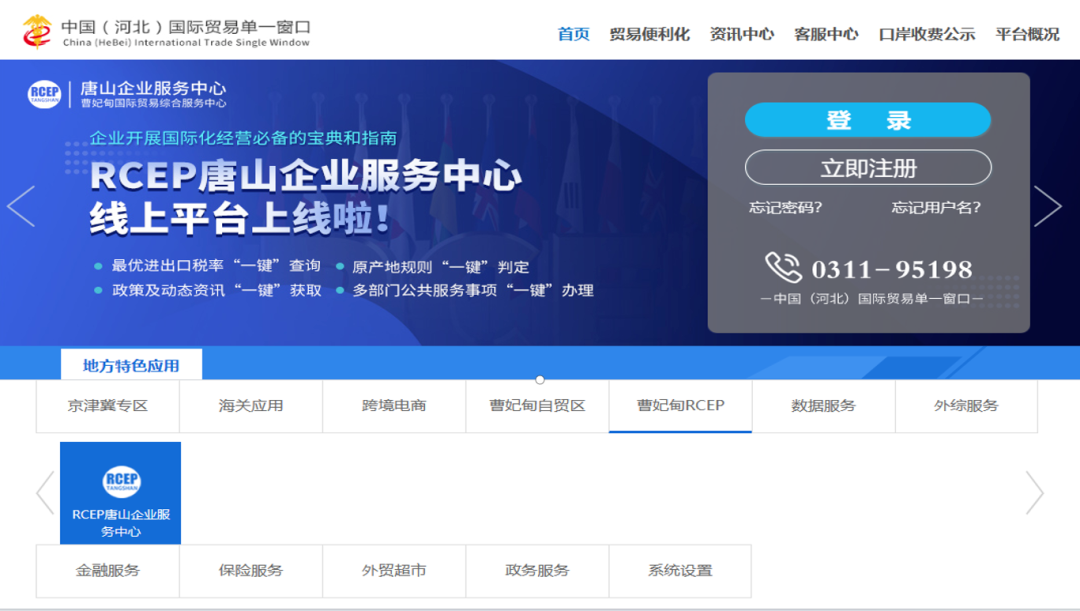The image size is (1080, 611).
Task: Click the phone handset icon beside 0311-95198
Action: point(783,267)
